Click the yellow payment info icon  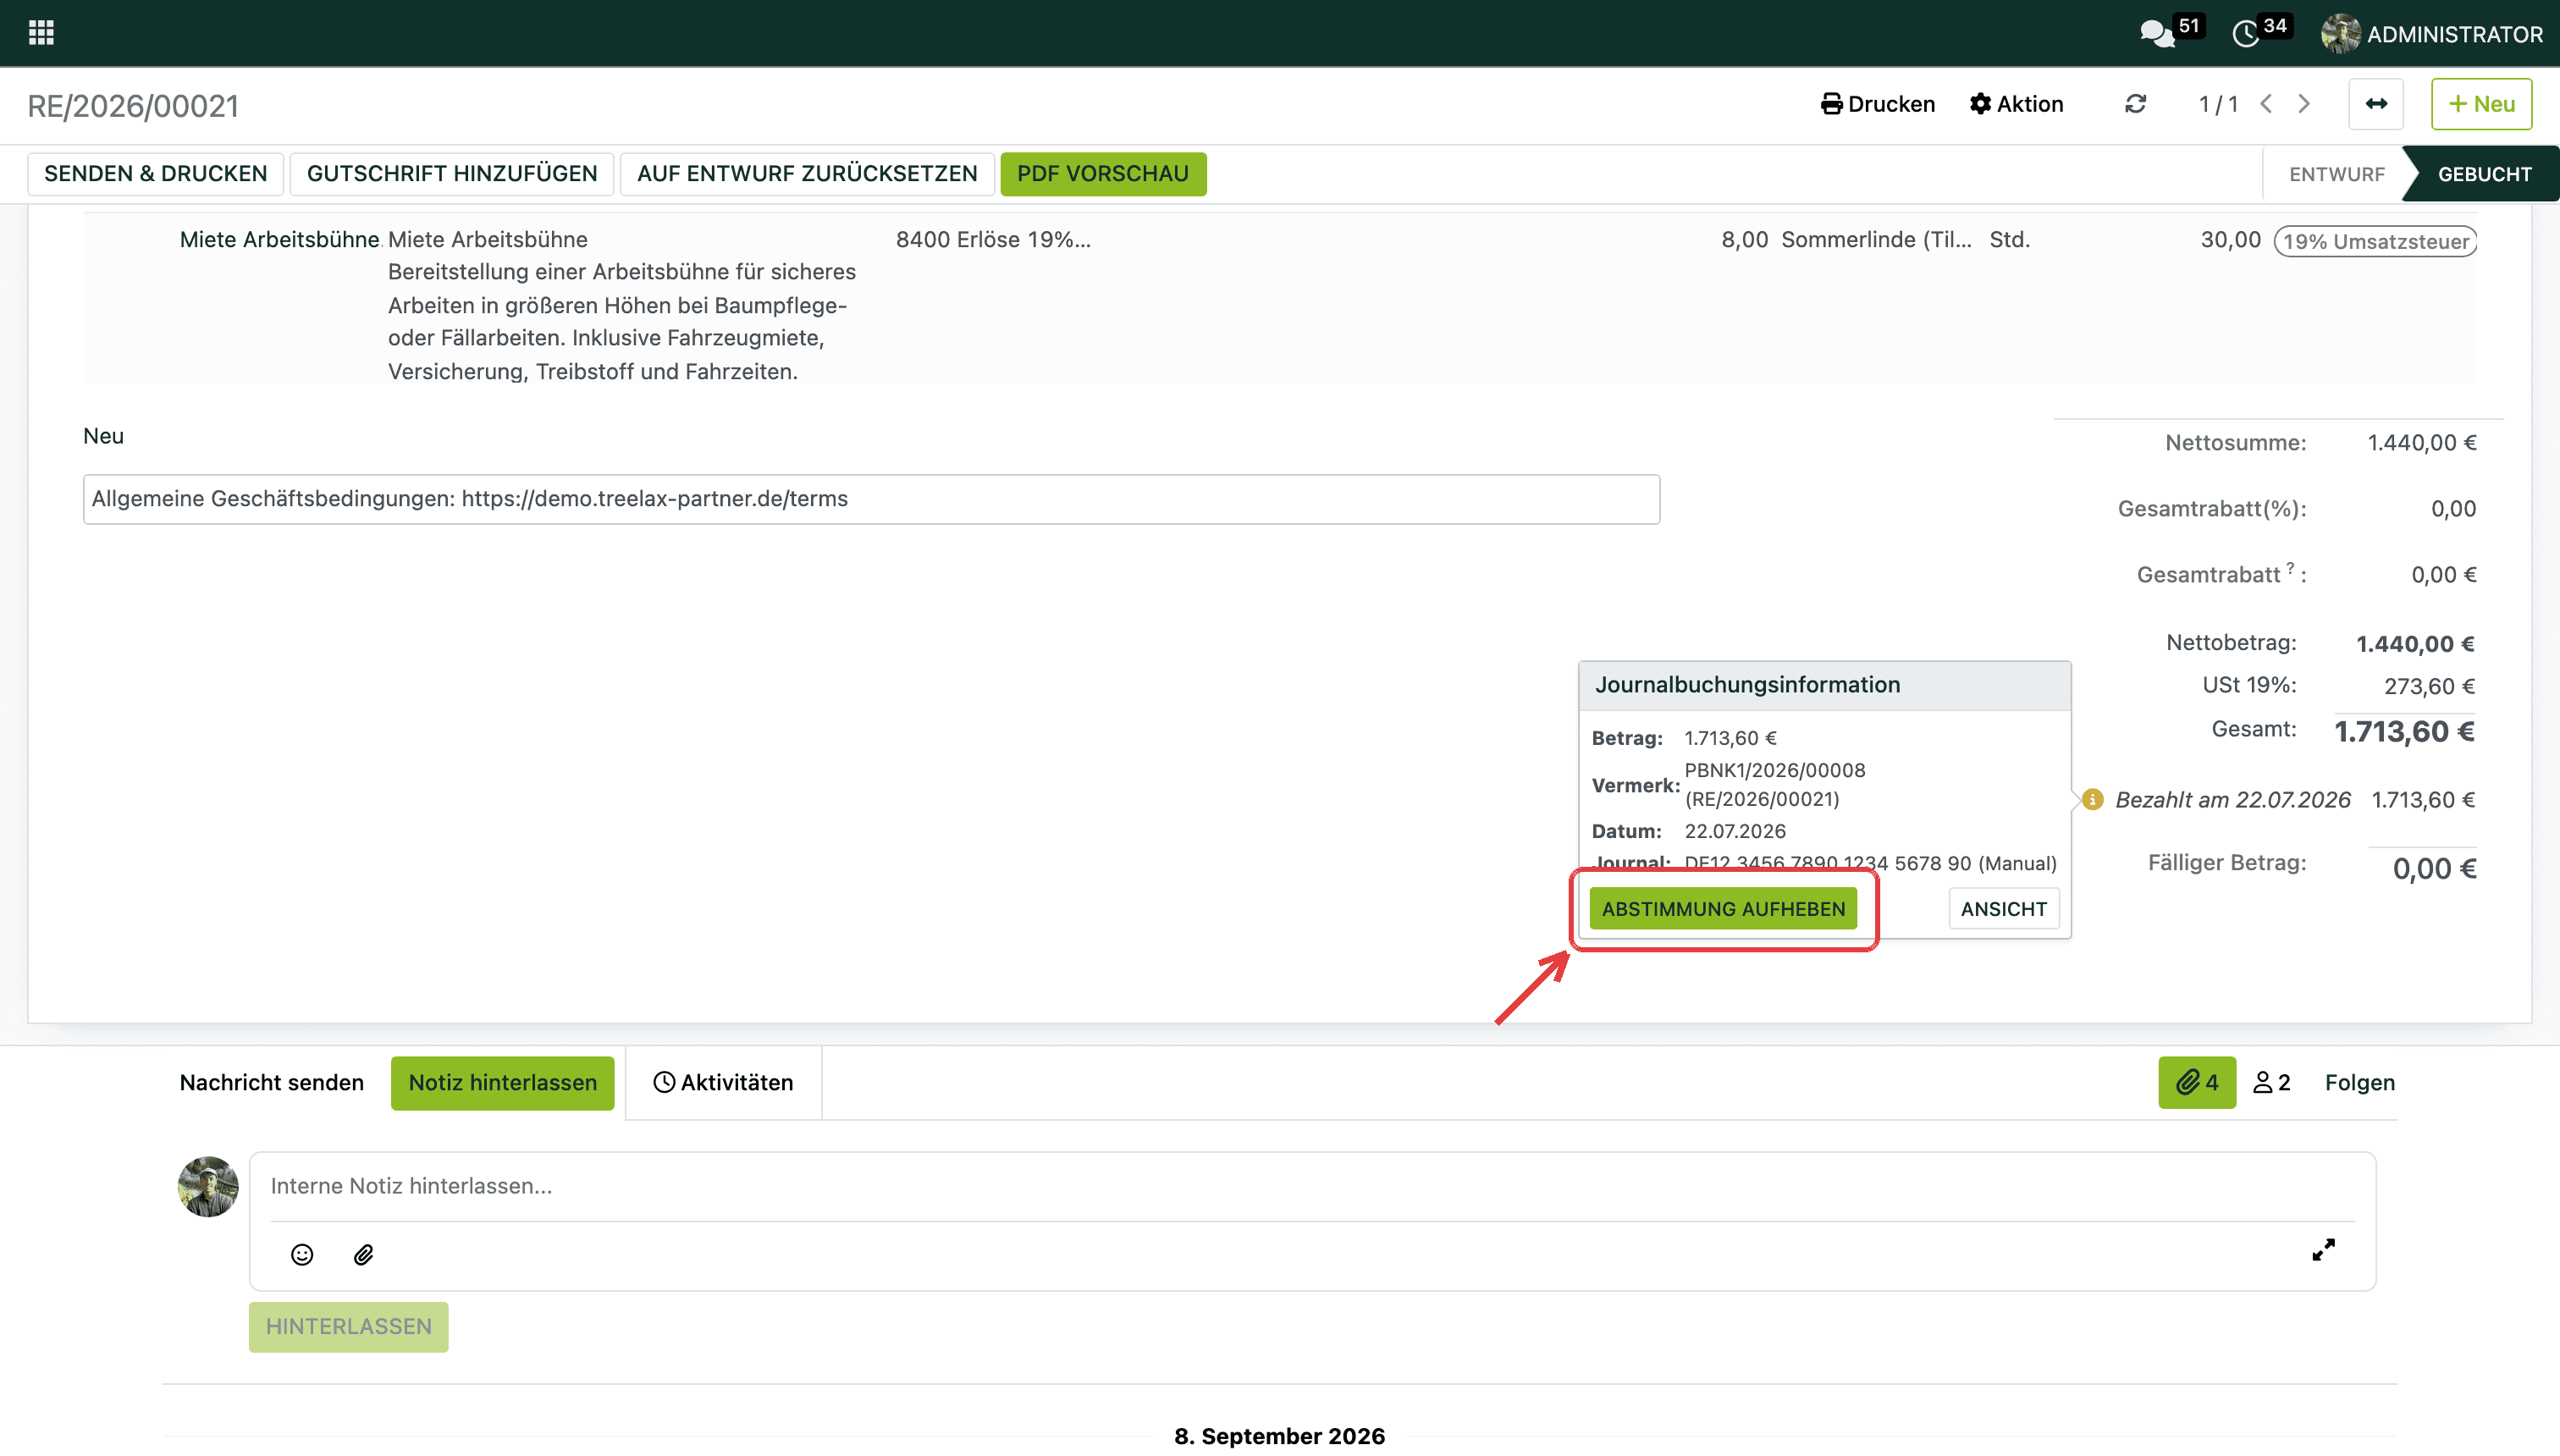click(2092, 800)
